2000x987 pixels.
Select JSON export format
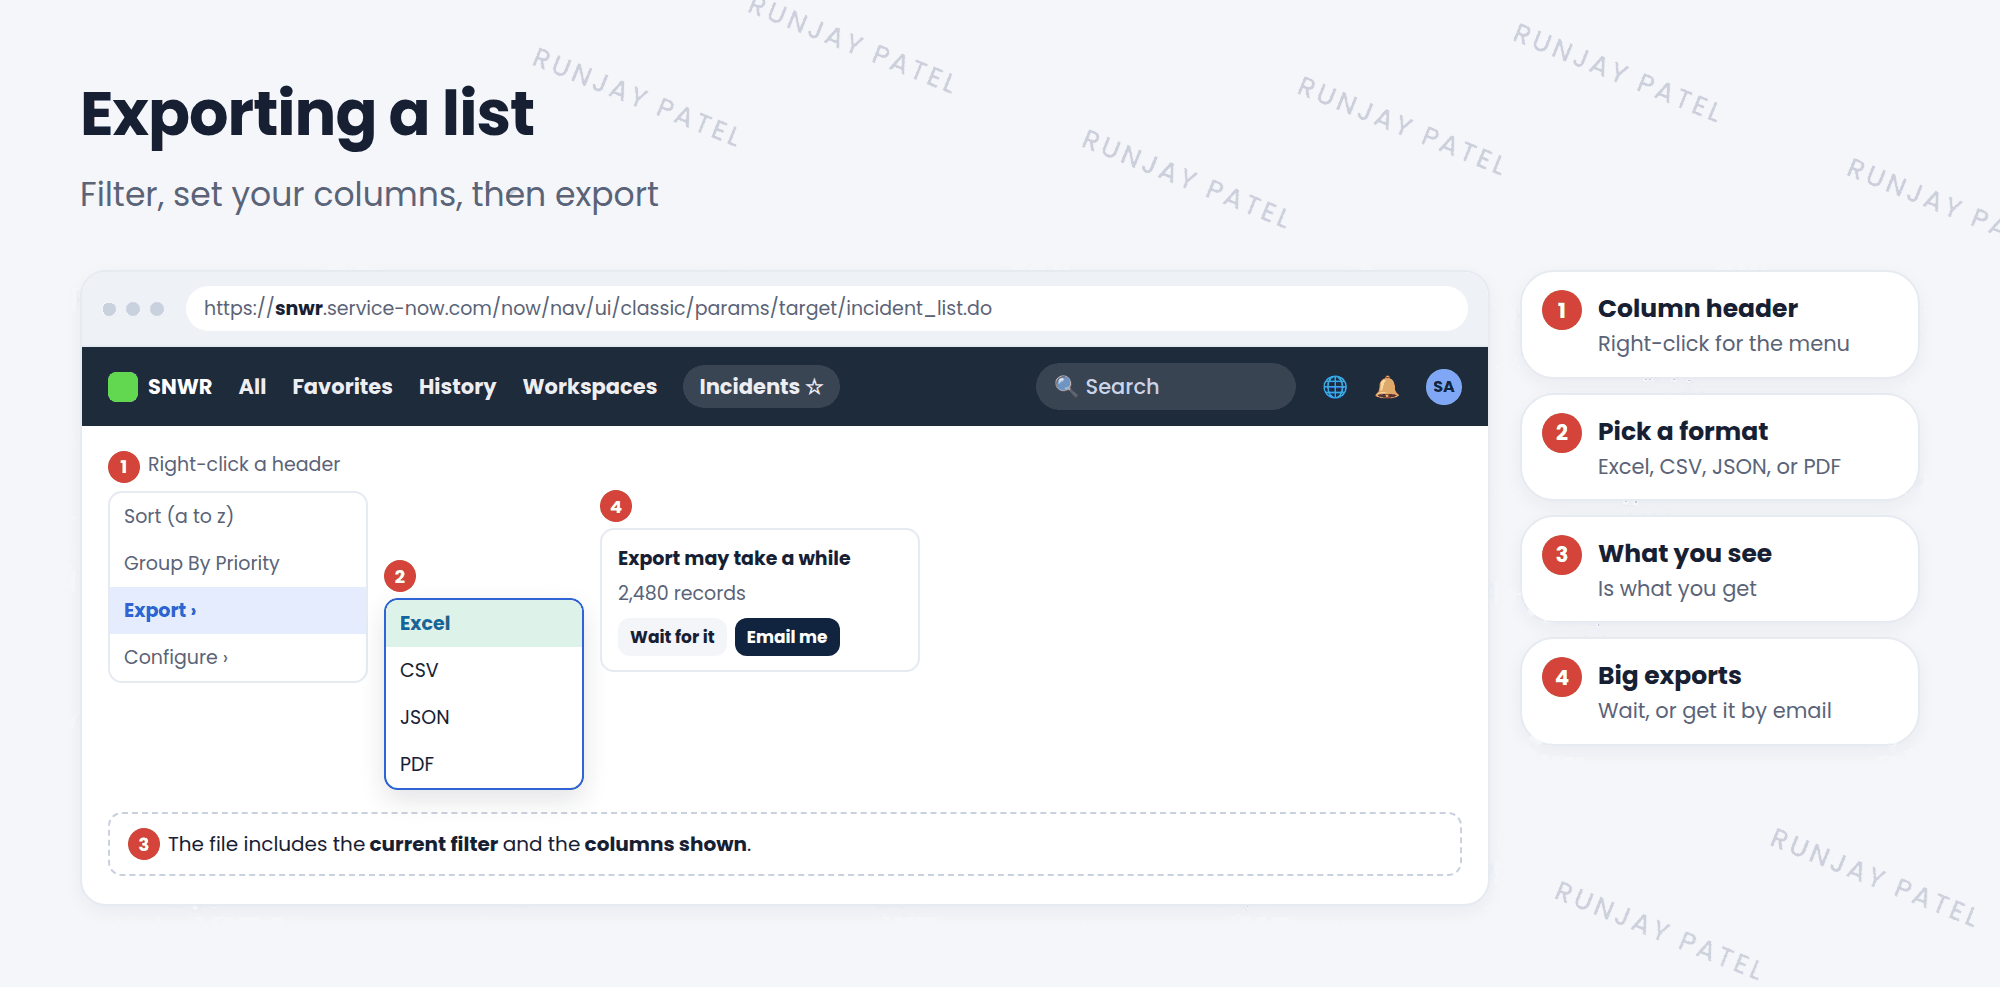pos(484,717)
